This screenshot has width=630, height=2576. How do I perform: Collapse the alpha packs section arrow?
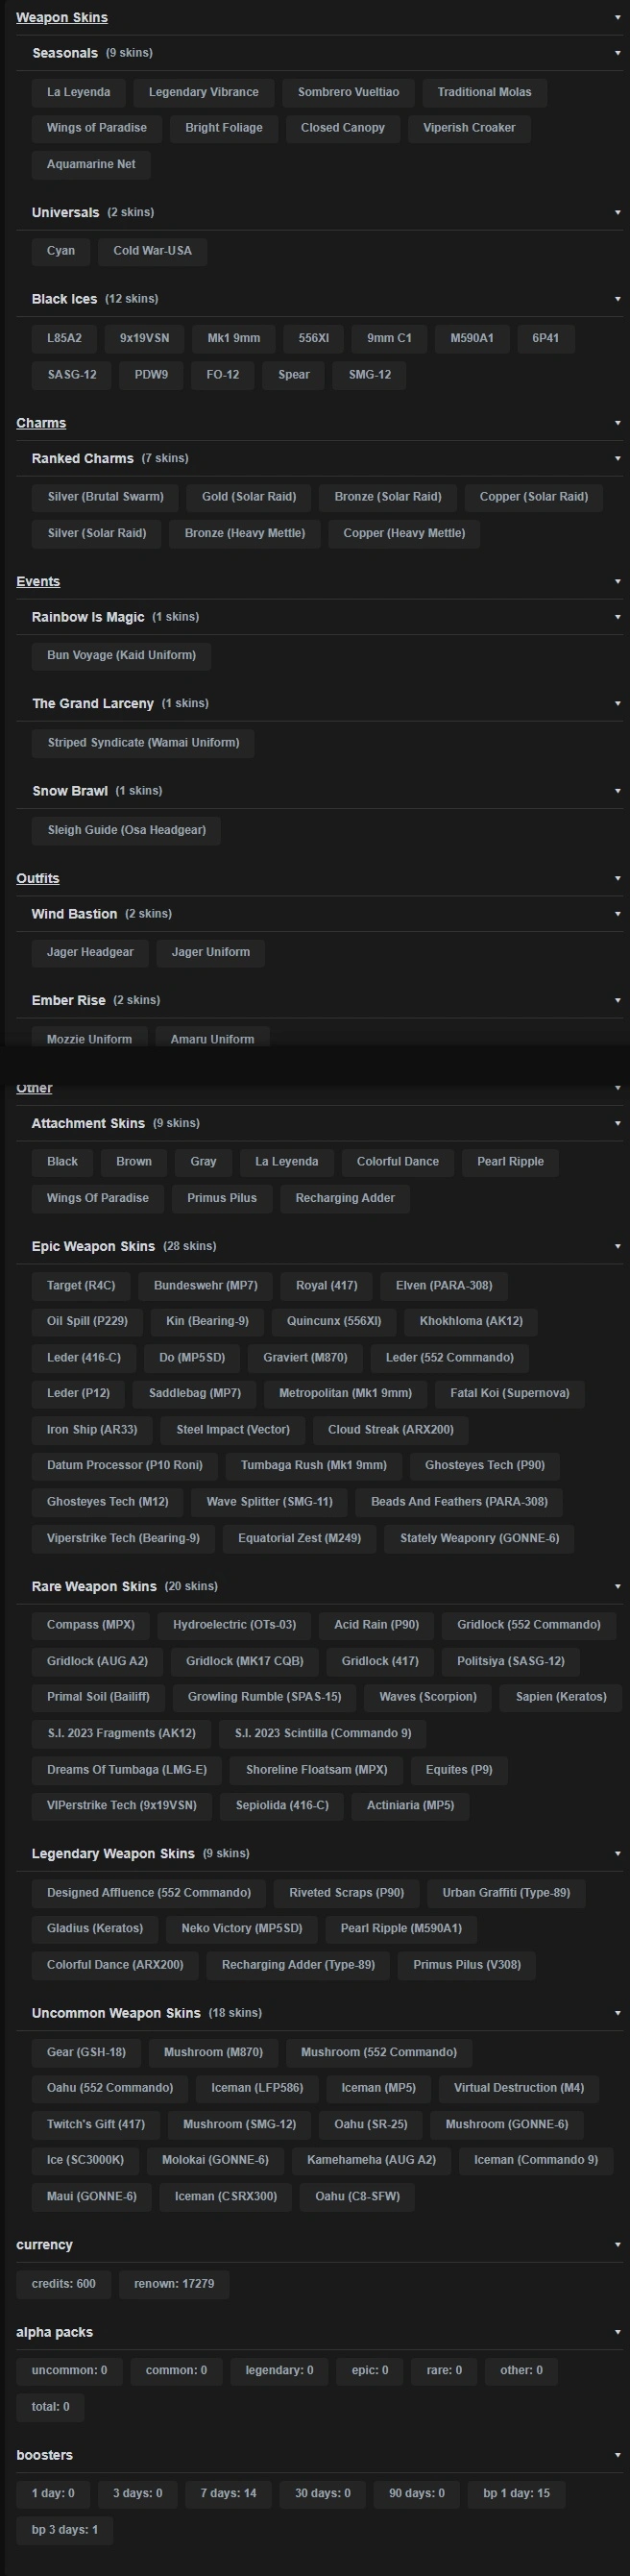[x=617, y=2332]
